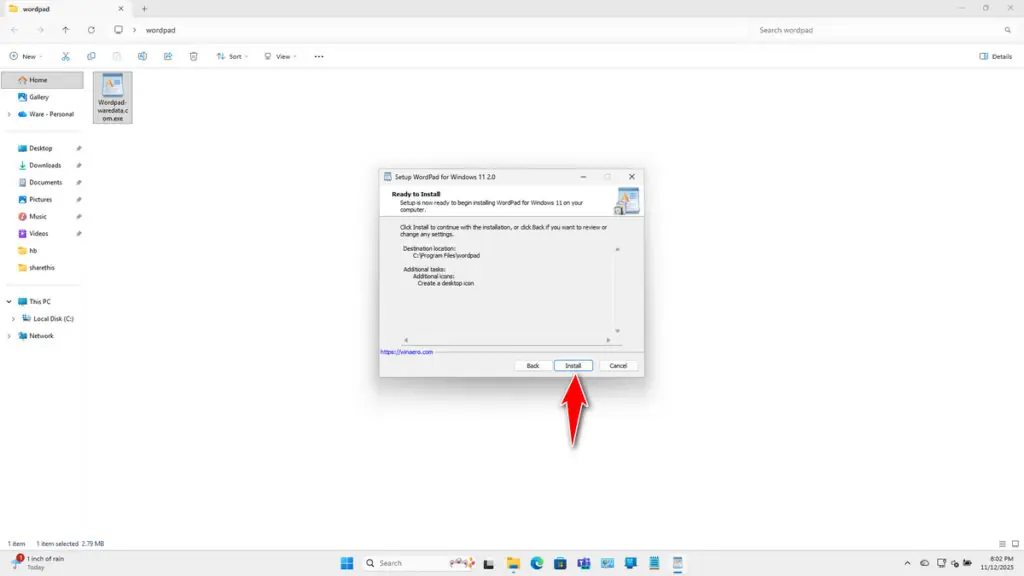The height and width of the screenshot is (576, 1024).
Task: Refresh the folder with the refresh icon
Action: point(92,31)
